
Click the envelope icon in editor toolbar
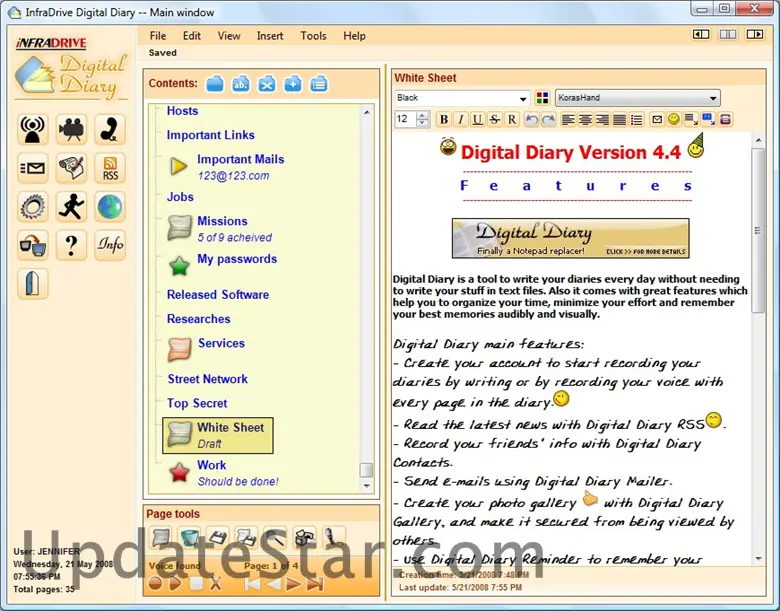[x=657, y=119]
